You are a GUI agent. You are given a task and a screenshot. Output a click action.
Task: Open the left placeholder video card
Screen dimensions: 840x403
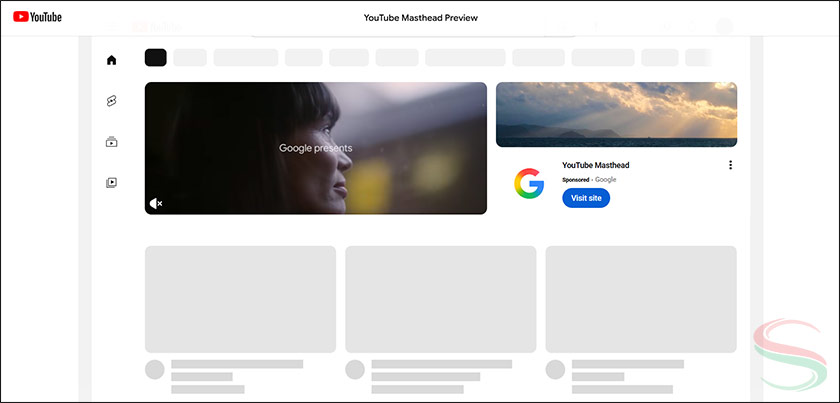pyautogui.click(x=240, y=294)
